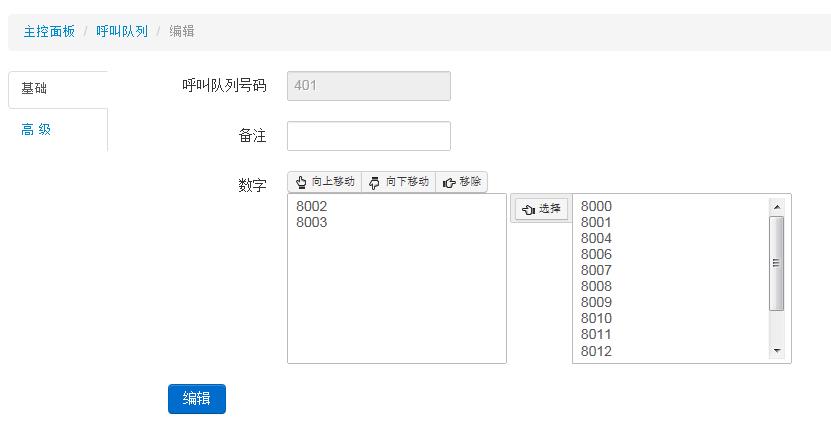Click the list scrollbar down arrow
The image size is (831, 439).
point(777,351)
